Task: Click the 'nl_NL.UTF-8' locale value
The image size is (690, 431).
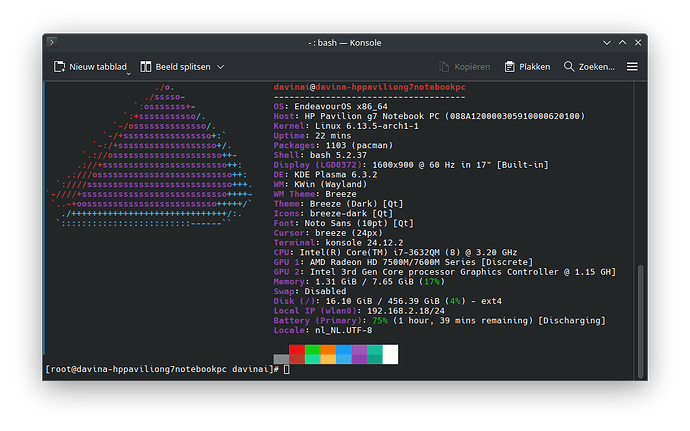Action: [x=344, y=330]
